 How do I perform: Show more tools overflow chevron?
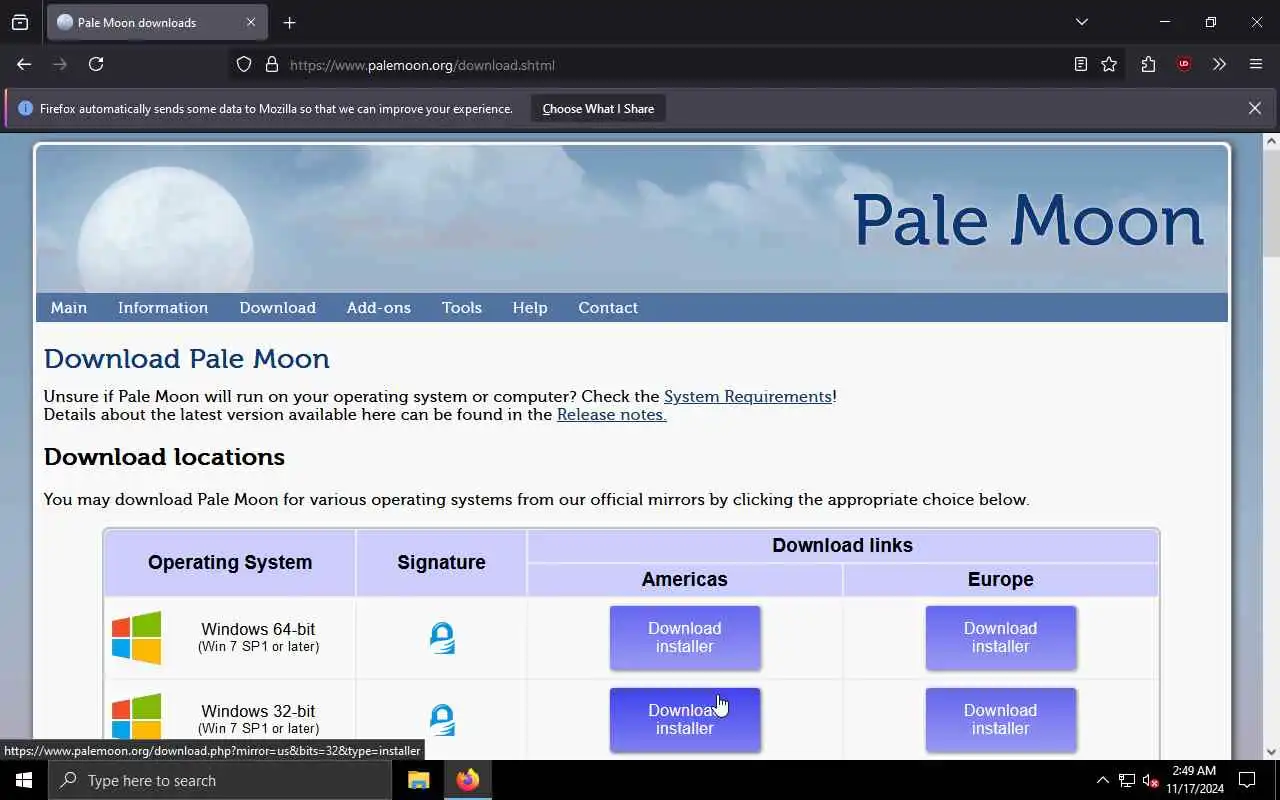[1219, 64]
